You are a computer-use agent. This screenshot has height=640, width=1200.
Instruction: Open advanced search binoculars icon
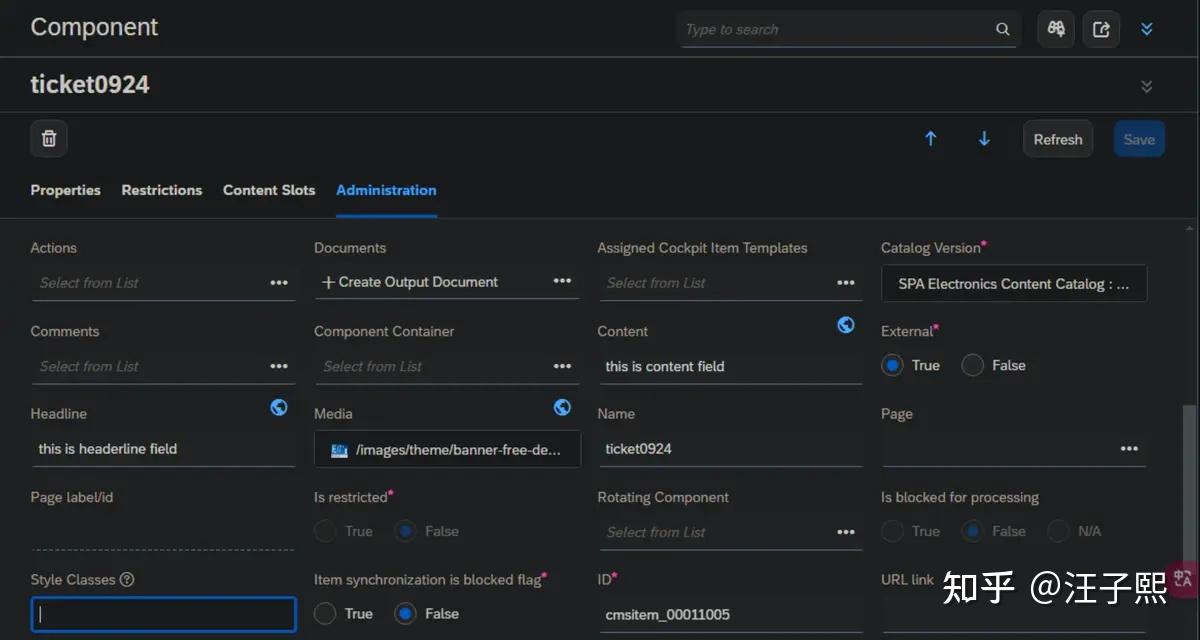pos(1056,29)
